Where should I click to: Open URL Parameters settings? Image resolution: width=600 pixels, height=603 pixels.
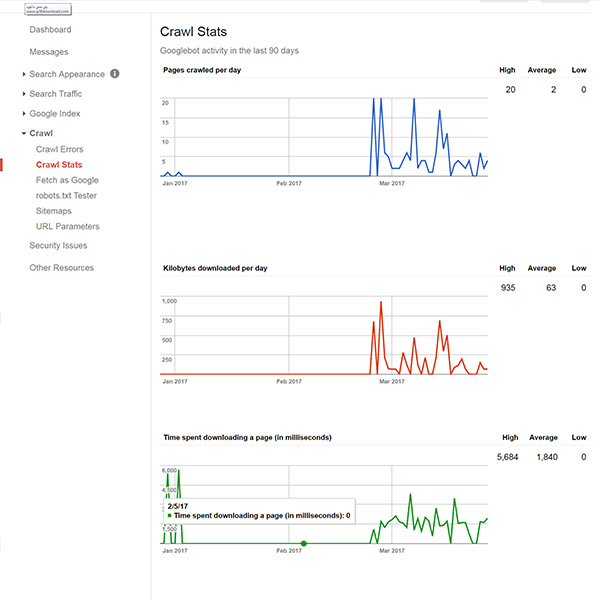(67, 226)
